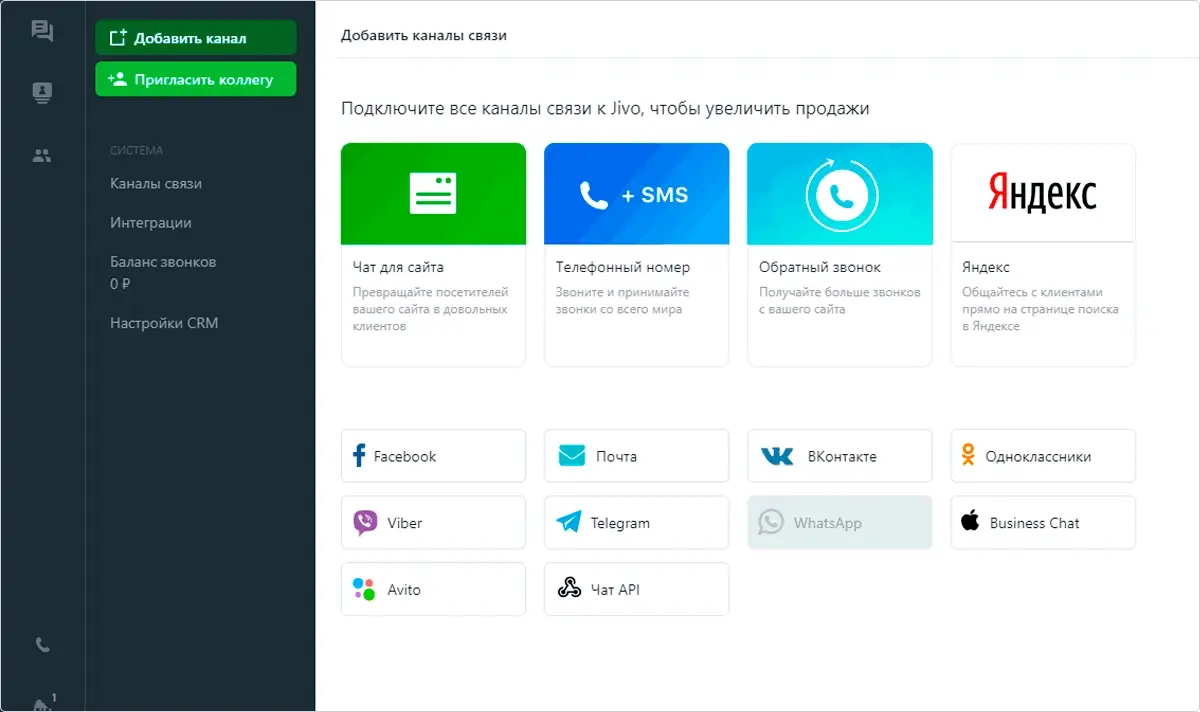Click the Viber logo icon
The image size is (1200, 712).
click(365, 523)
